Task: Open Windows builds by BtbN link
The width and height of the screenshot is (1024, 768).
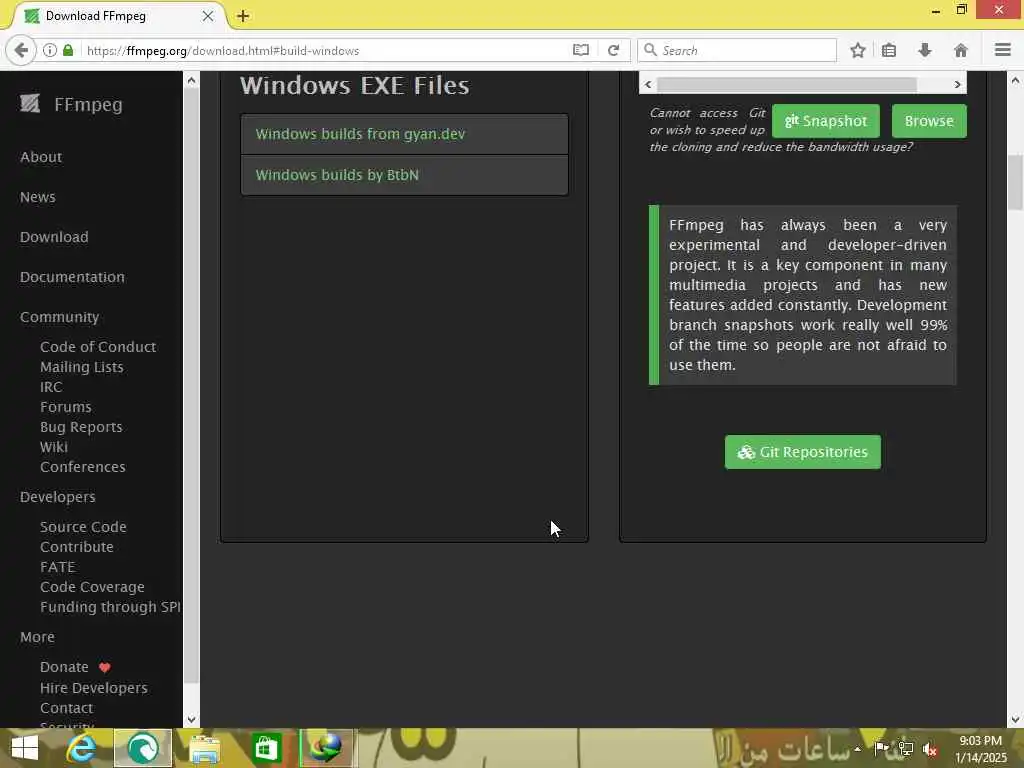Action: (x=337, y=175)
